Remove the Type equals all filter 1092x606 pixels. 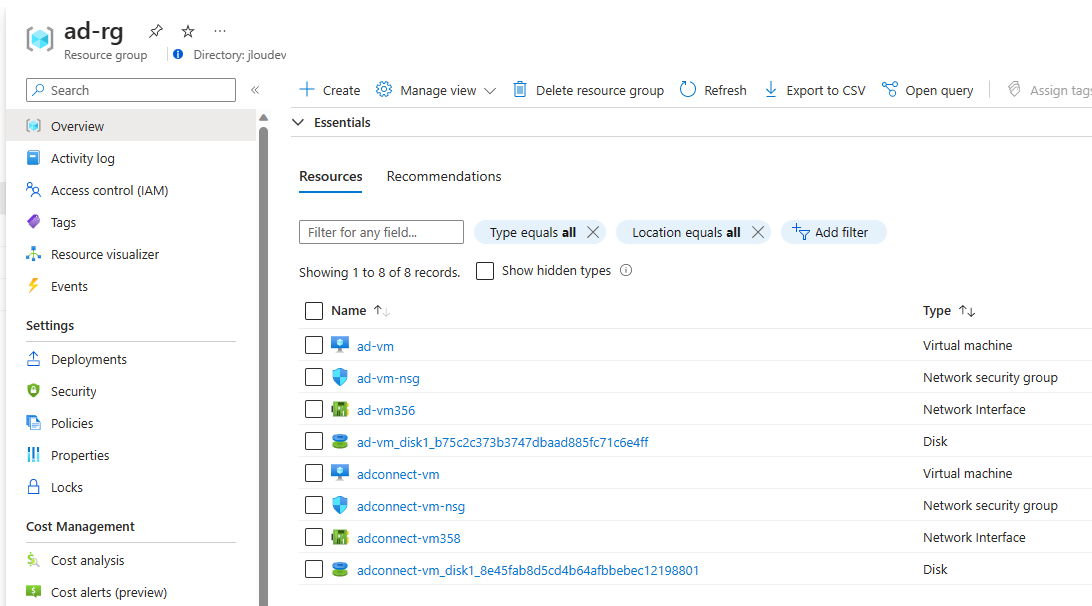[x=593, y=232]
